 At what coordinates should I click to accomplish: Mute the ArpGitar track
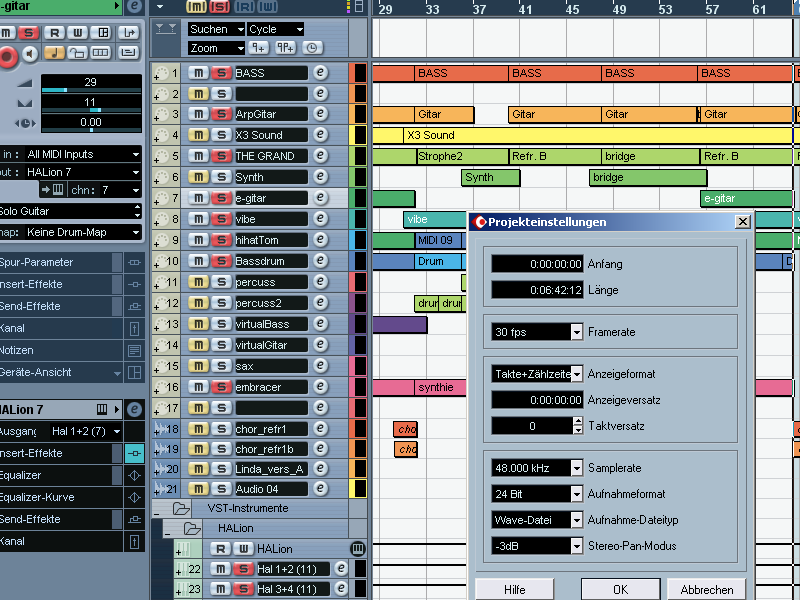(x=199, y=115)
